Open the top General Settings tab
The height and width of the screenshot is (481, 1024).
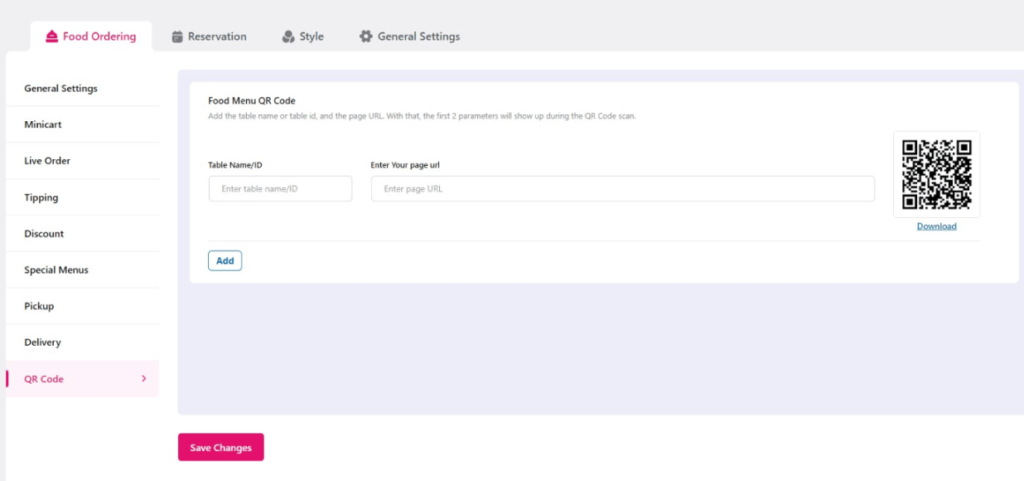409,37
